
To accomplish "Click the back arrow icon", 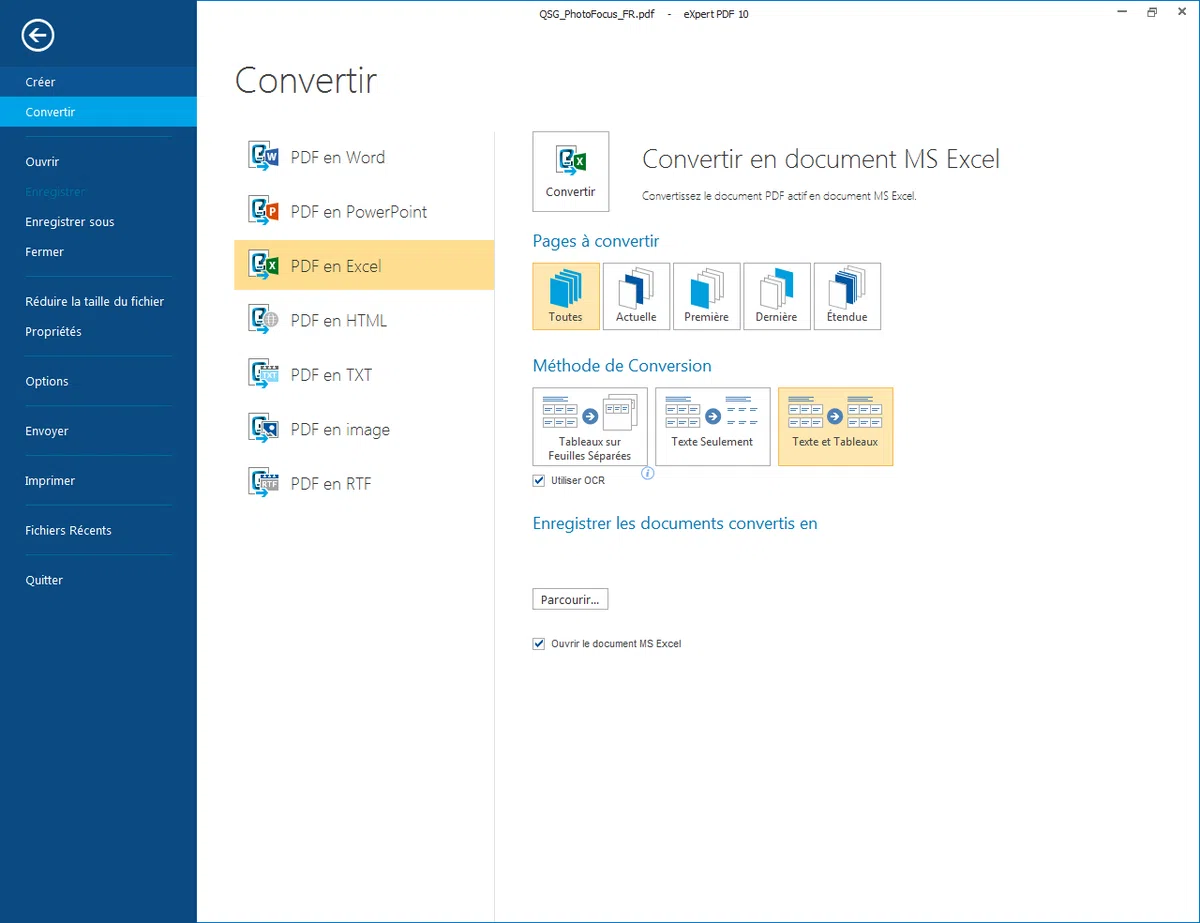I will click(38, 36).
